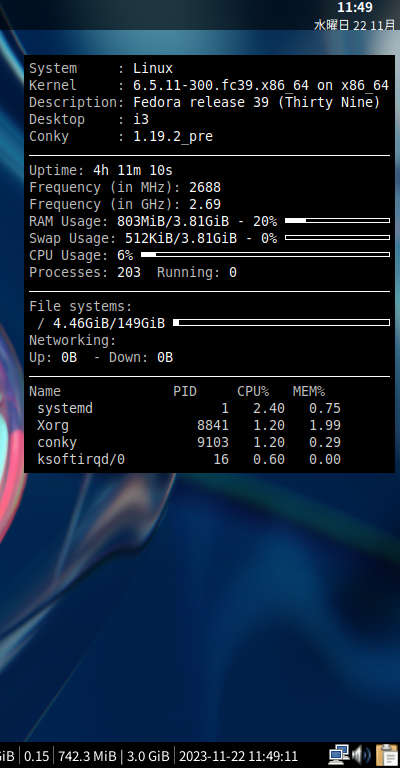The image size is (400, 768).
Task: Click the 742.3 MiB status bar entry
Action: [88, 756]
